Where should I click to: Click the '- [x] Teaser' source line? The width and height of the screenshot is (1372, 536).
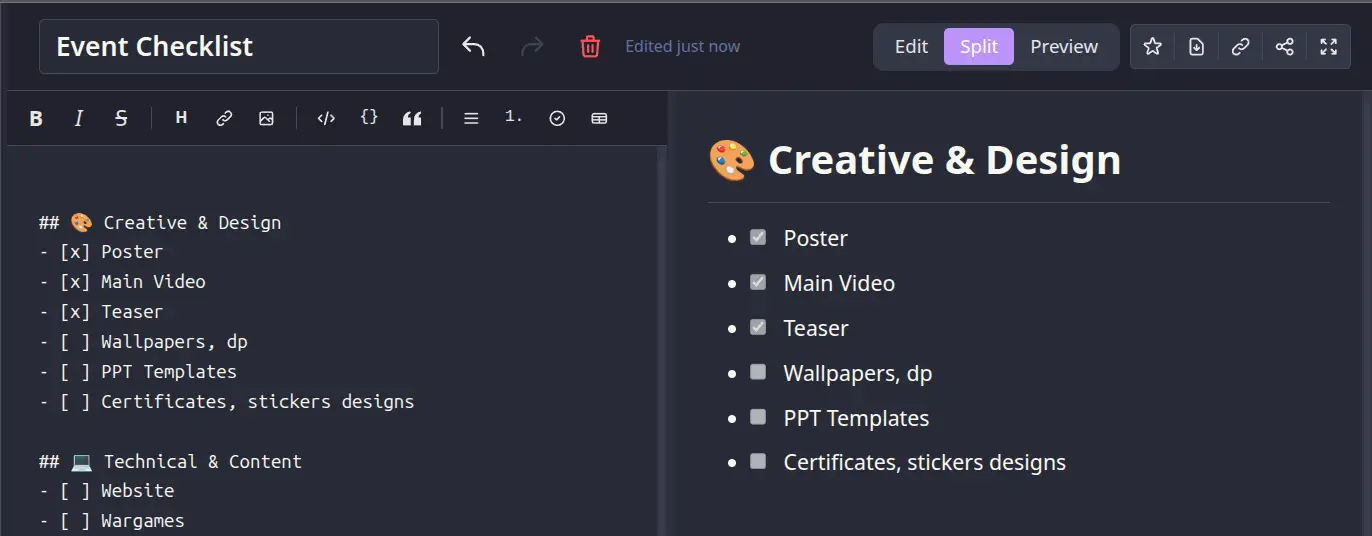click(101, 312)
